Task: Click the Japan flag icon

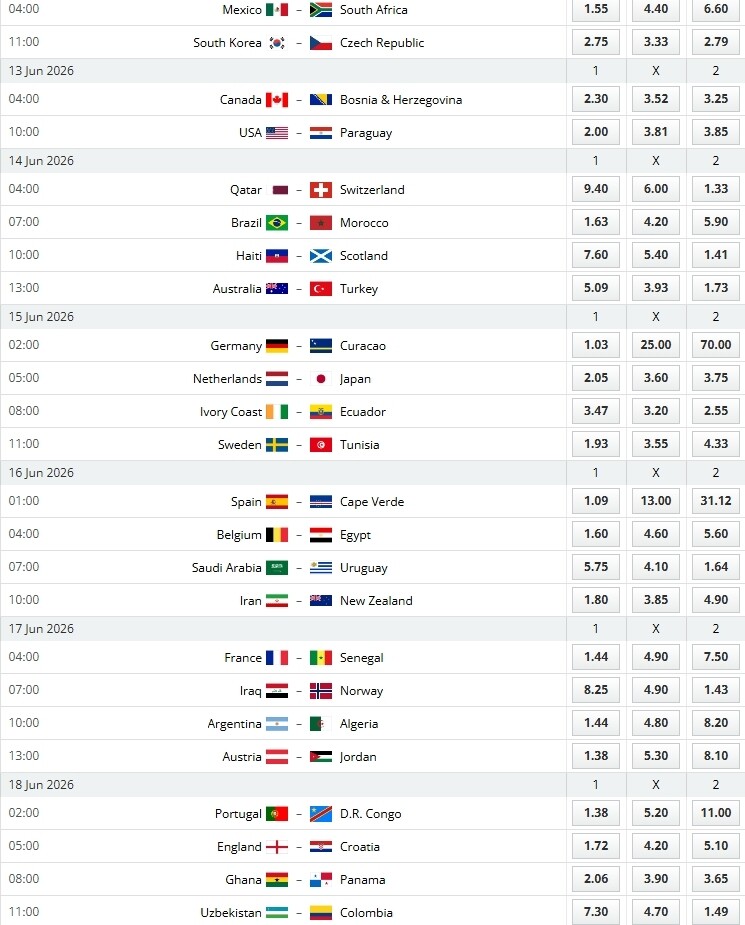Action: [x=320, y=379]
